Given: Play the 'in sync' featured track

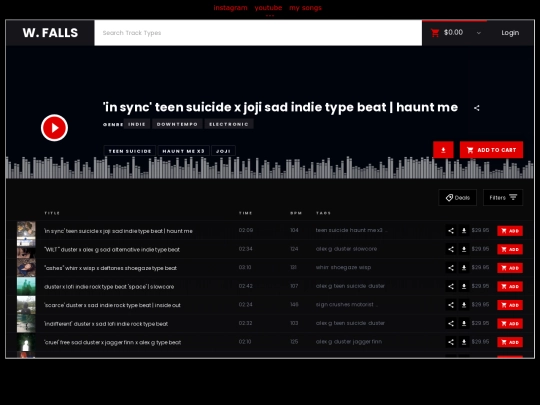Looking at the screenshot, I should point(54,128).
